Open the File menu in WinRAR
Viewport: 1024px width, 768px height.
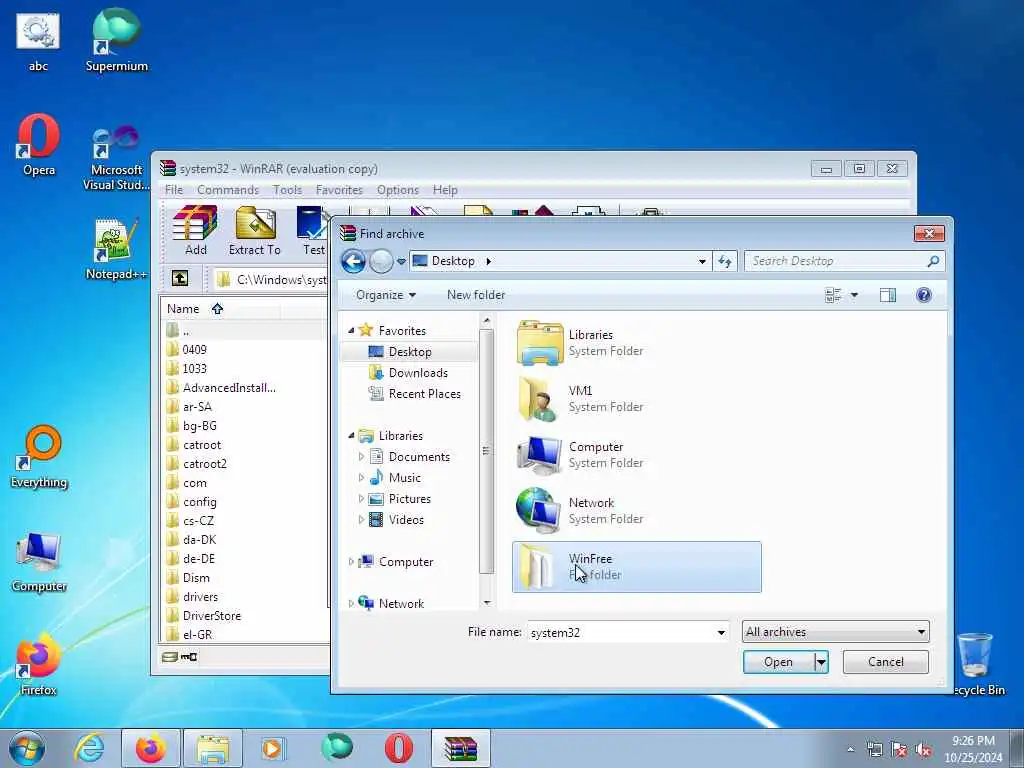[174, 190]
